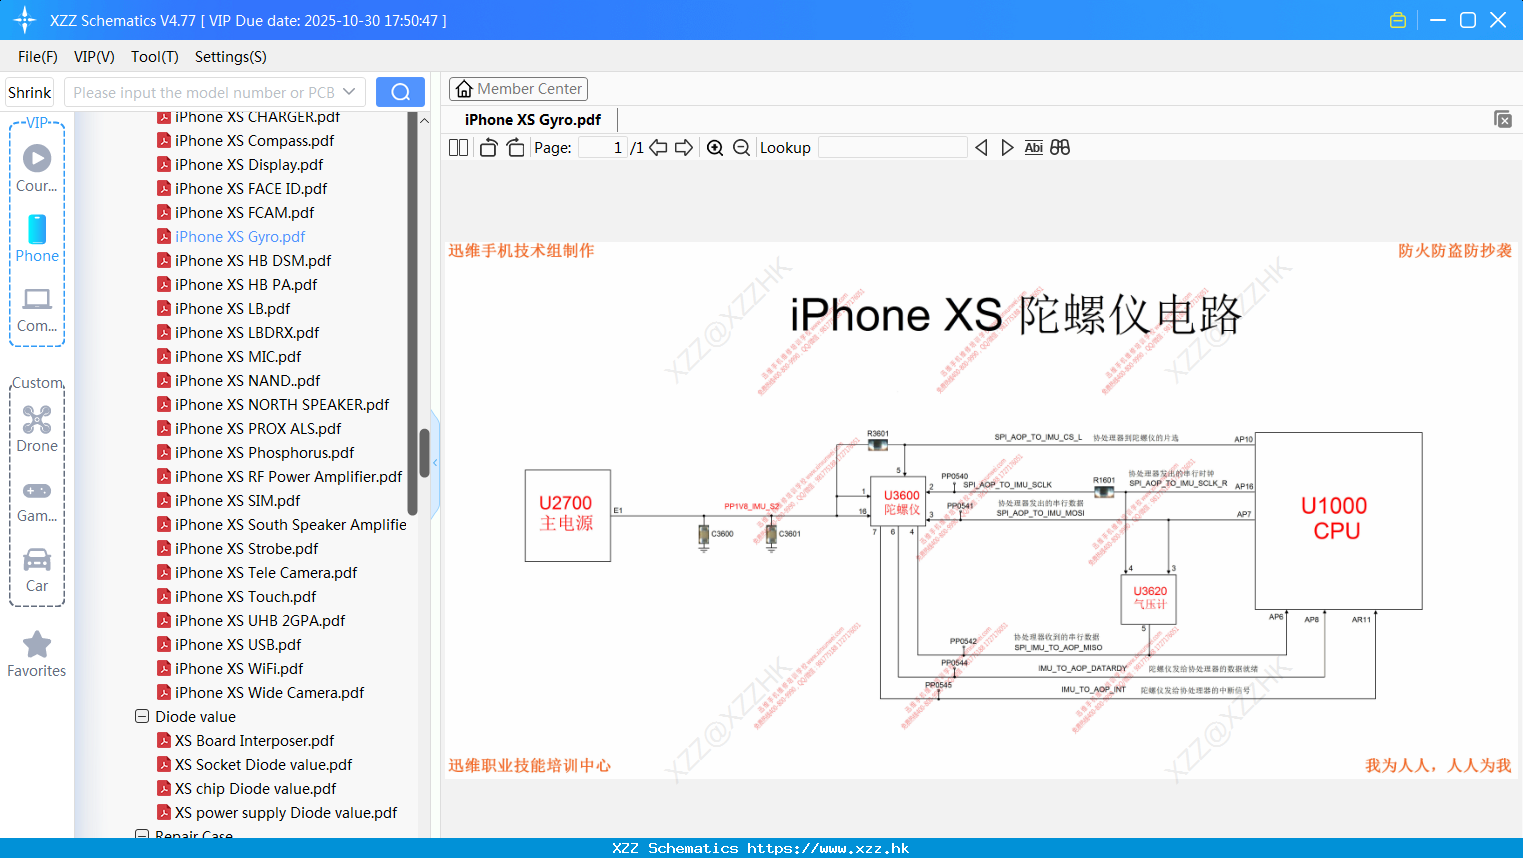
Task: Close the open document tabs icon
Action: pyautogui.click(x=1502, y=119)
